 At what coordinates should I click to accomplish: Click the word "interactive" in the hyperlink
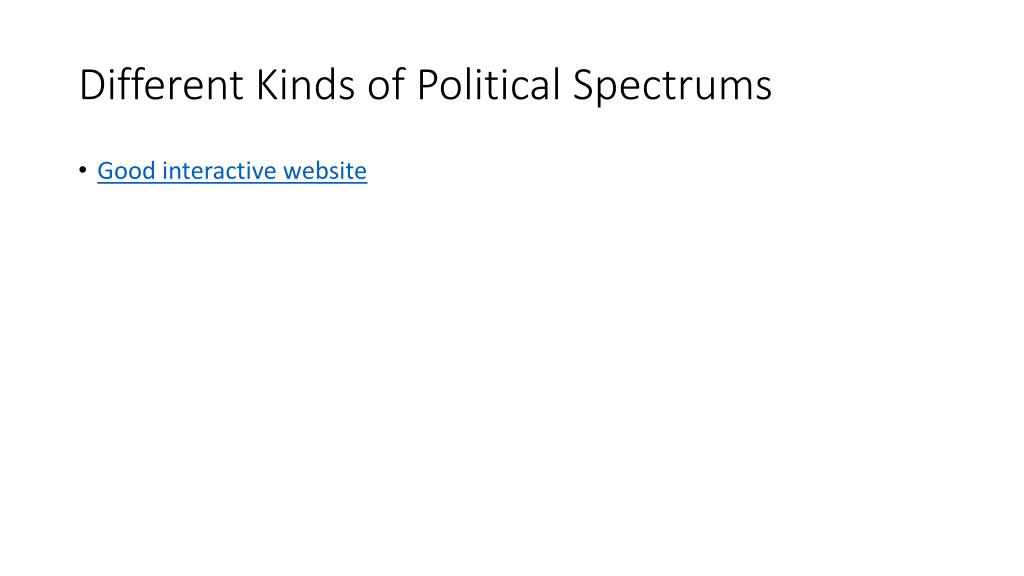pos(219,170)
